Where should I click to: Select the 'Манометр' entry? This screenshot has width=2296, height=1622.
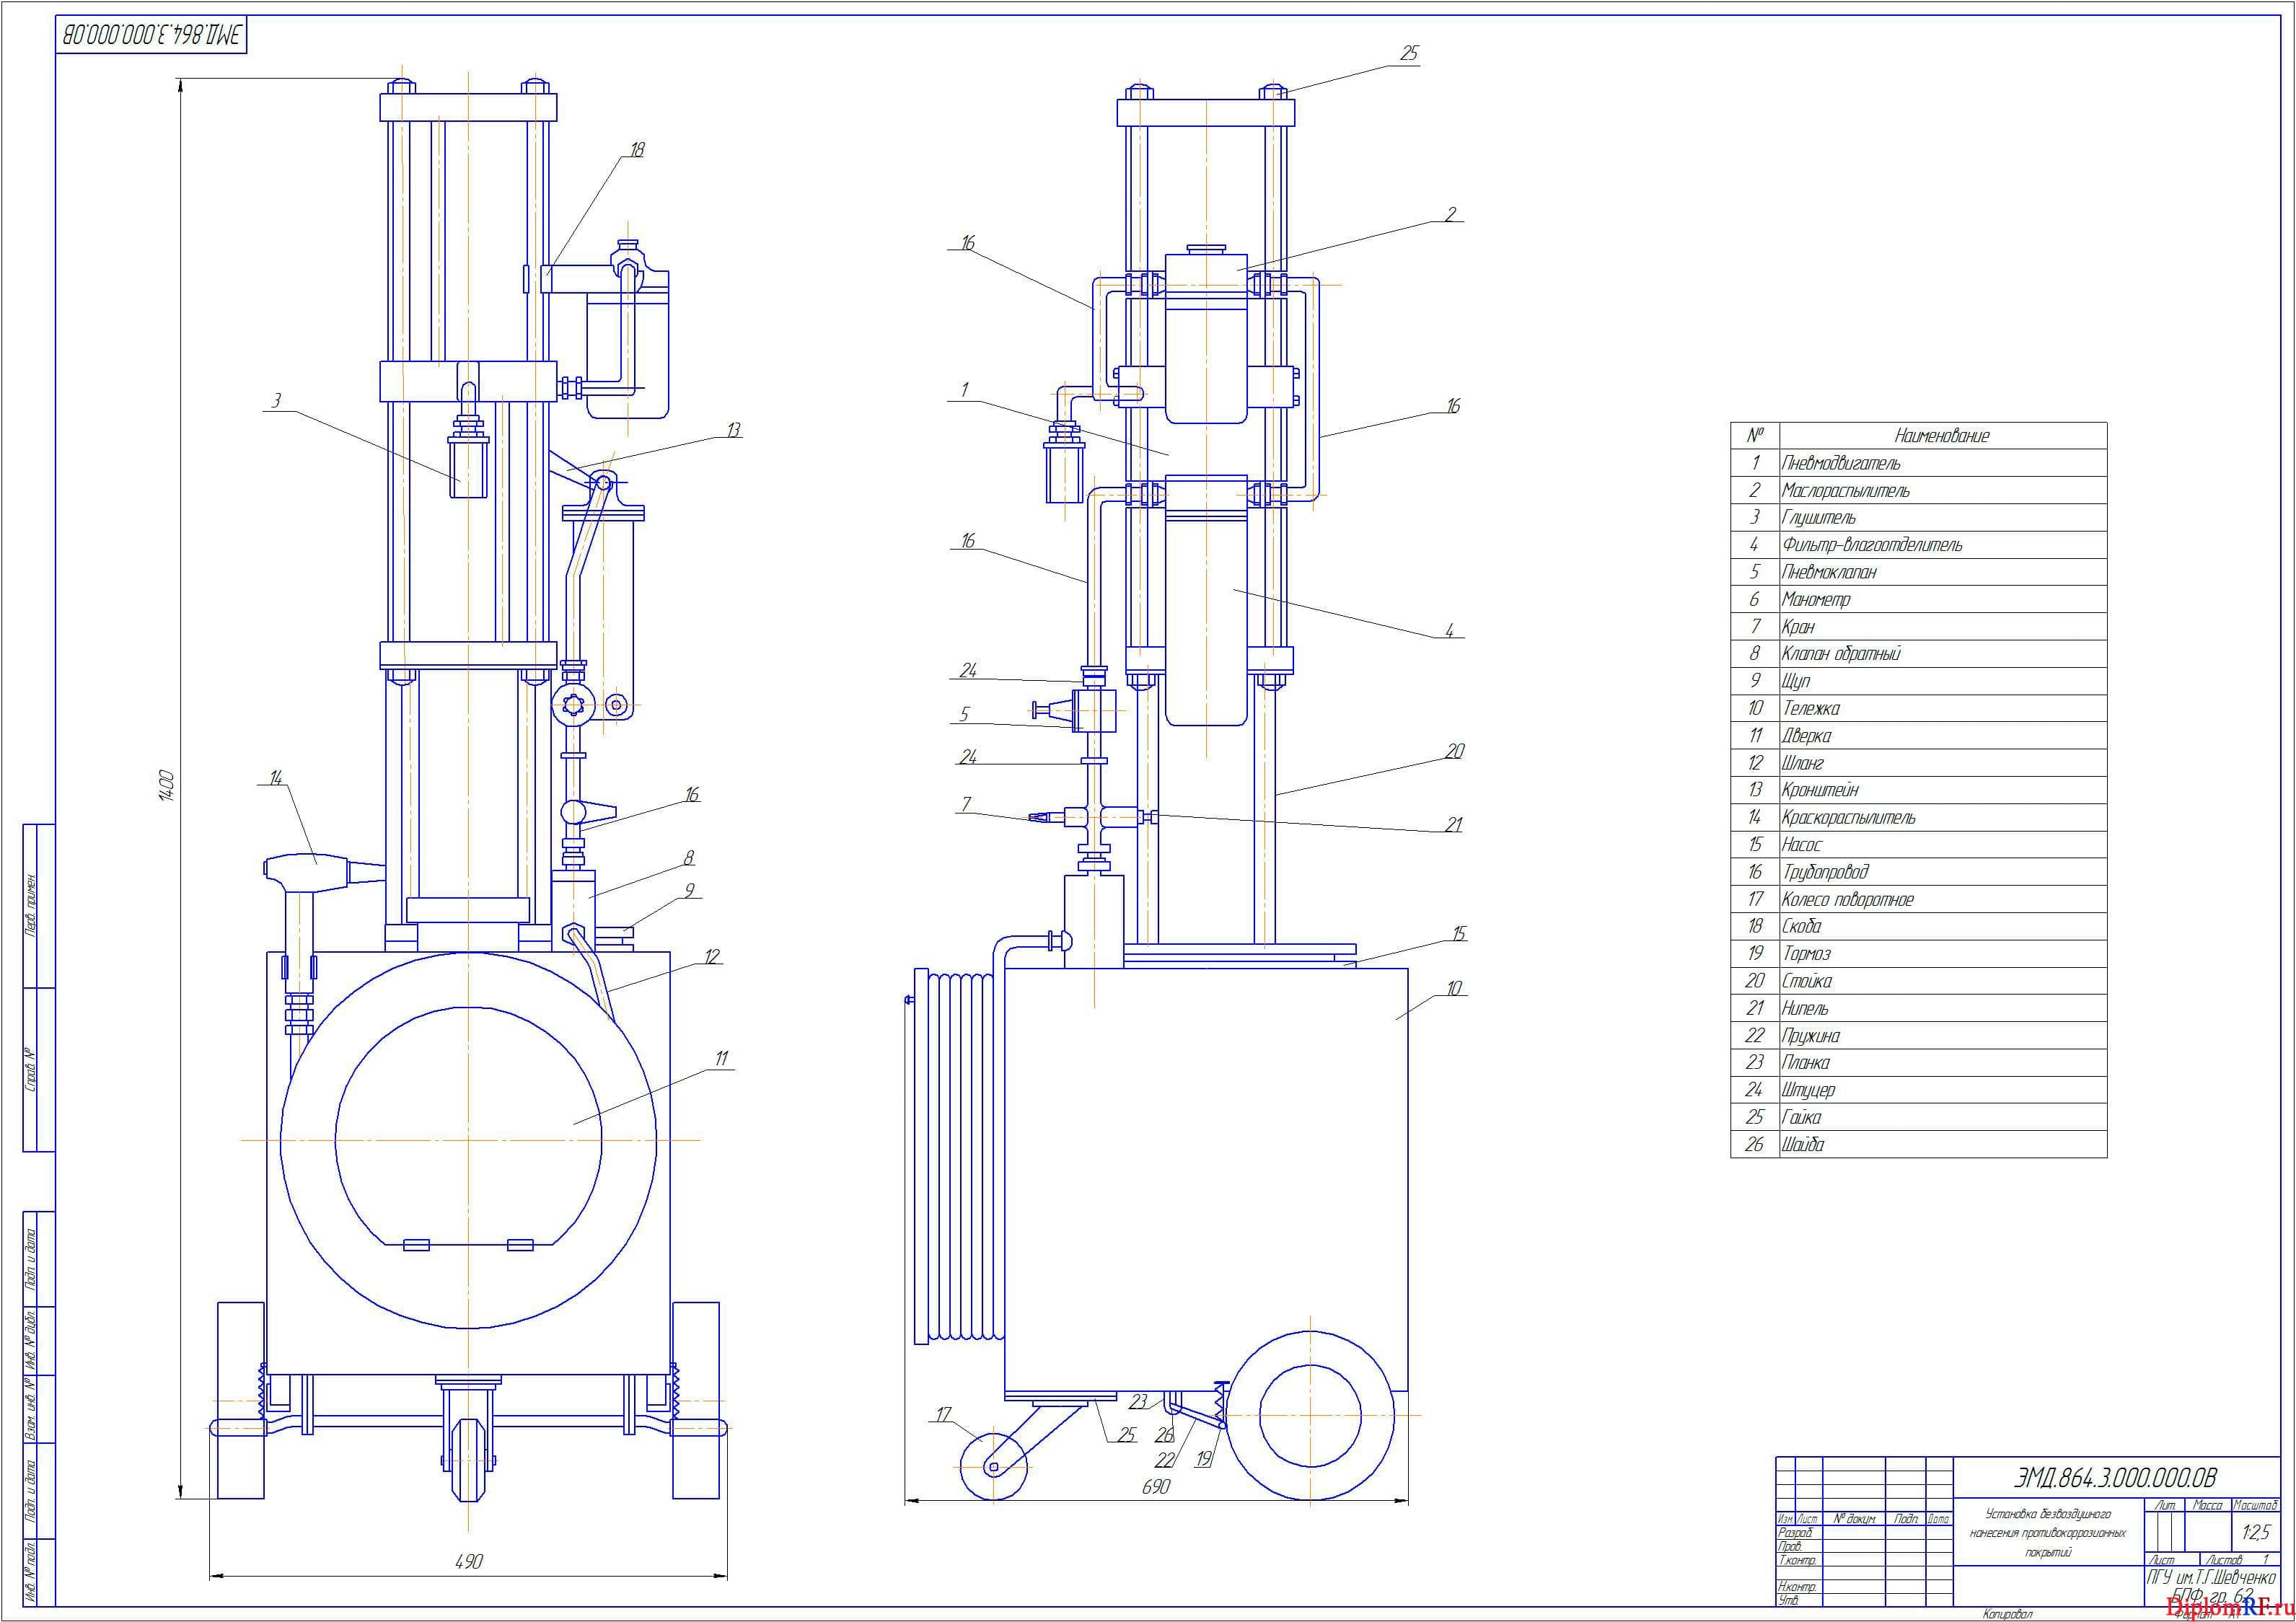[1918, 599]
